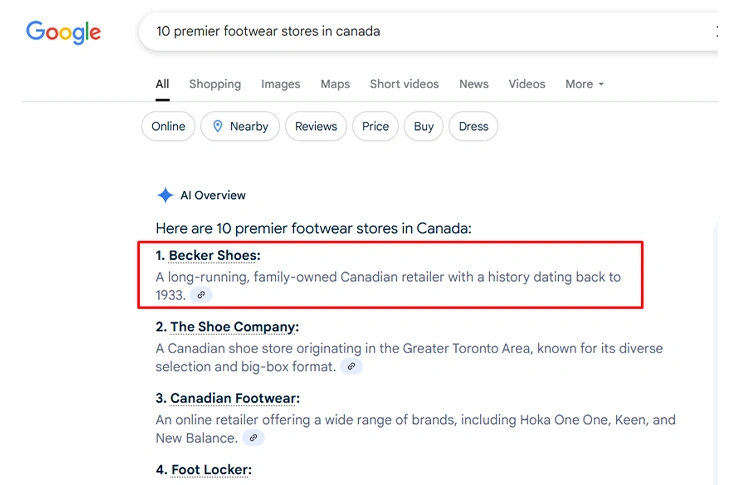Apply the Reviews filter chip
The width and height of the screenshot is (742, 485).
[x=316, y=126]
